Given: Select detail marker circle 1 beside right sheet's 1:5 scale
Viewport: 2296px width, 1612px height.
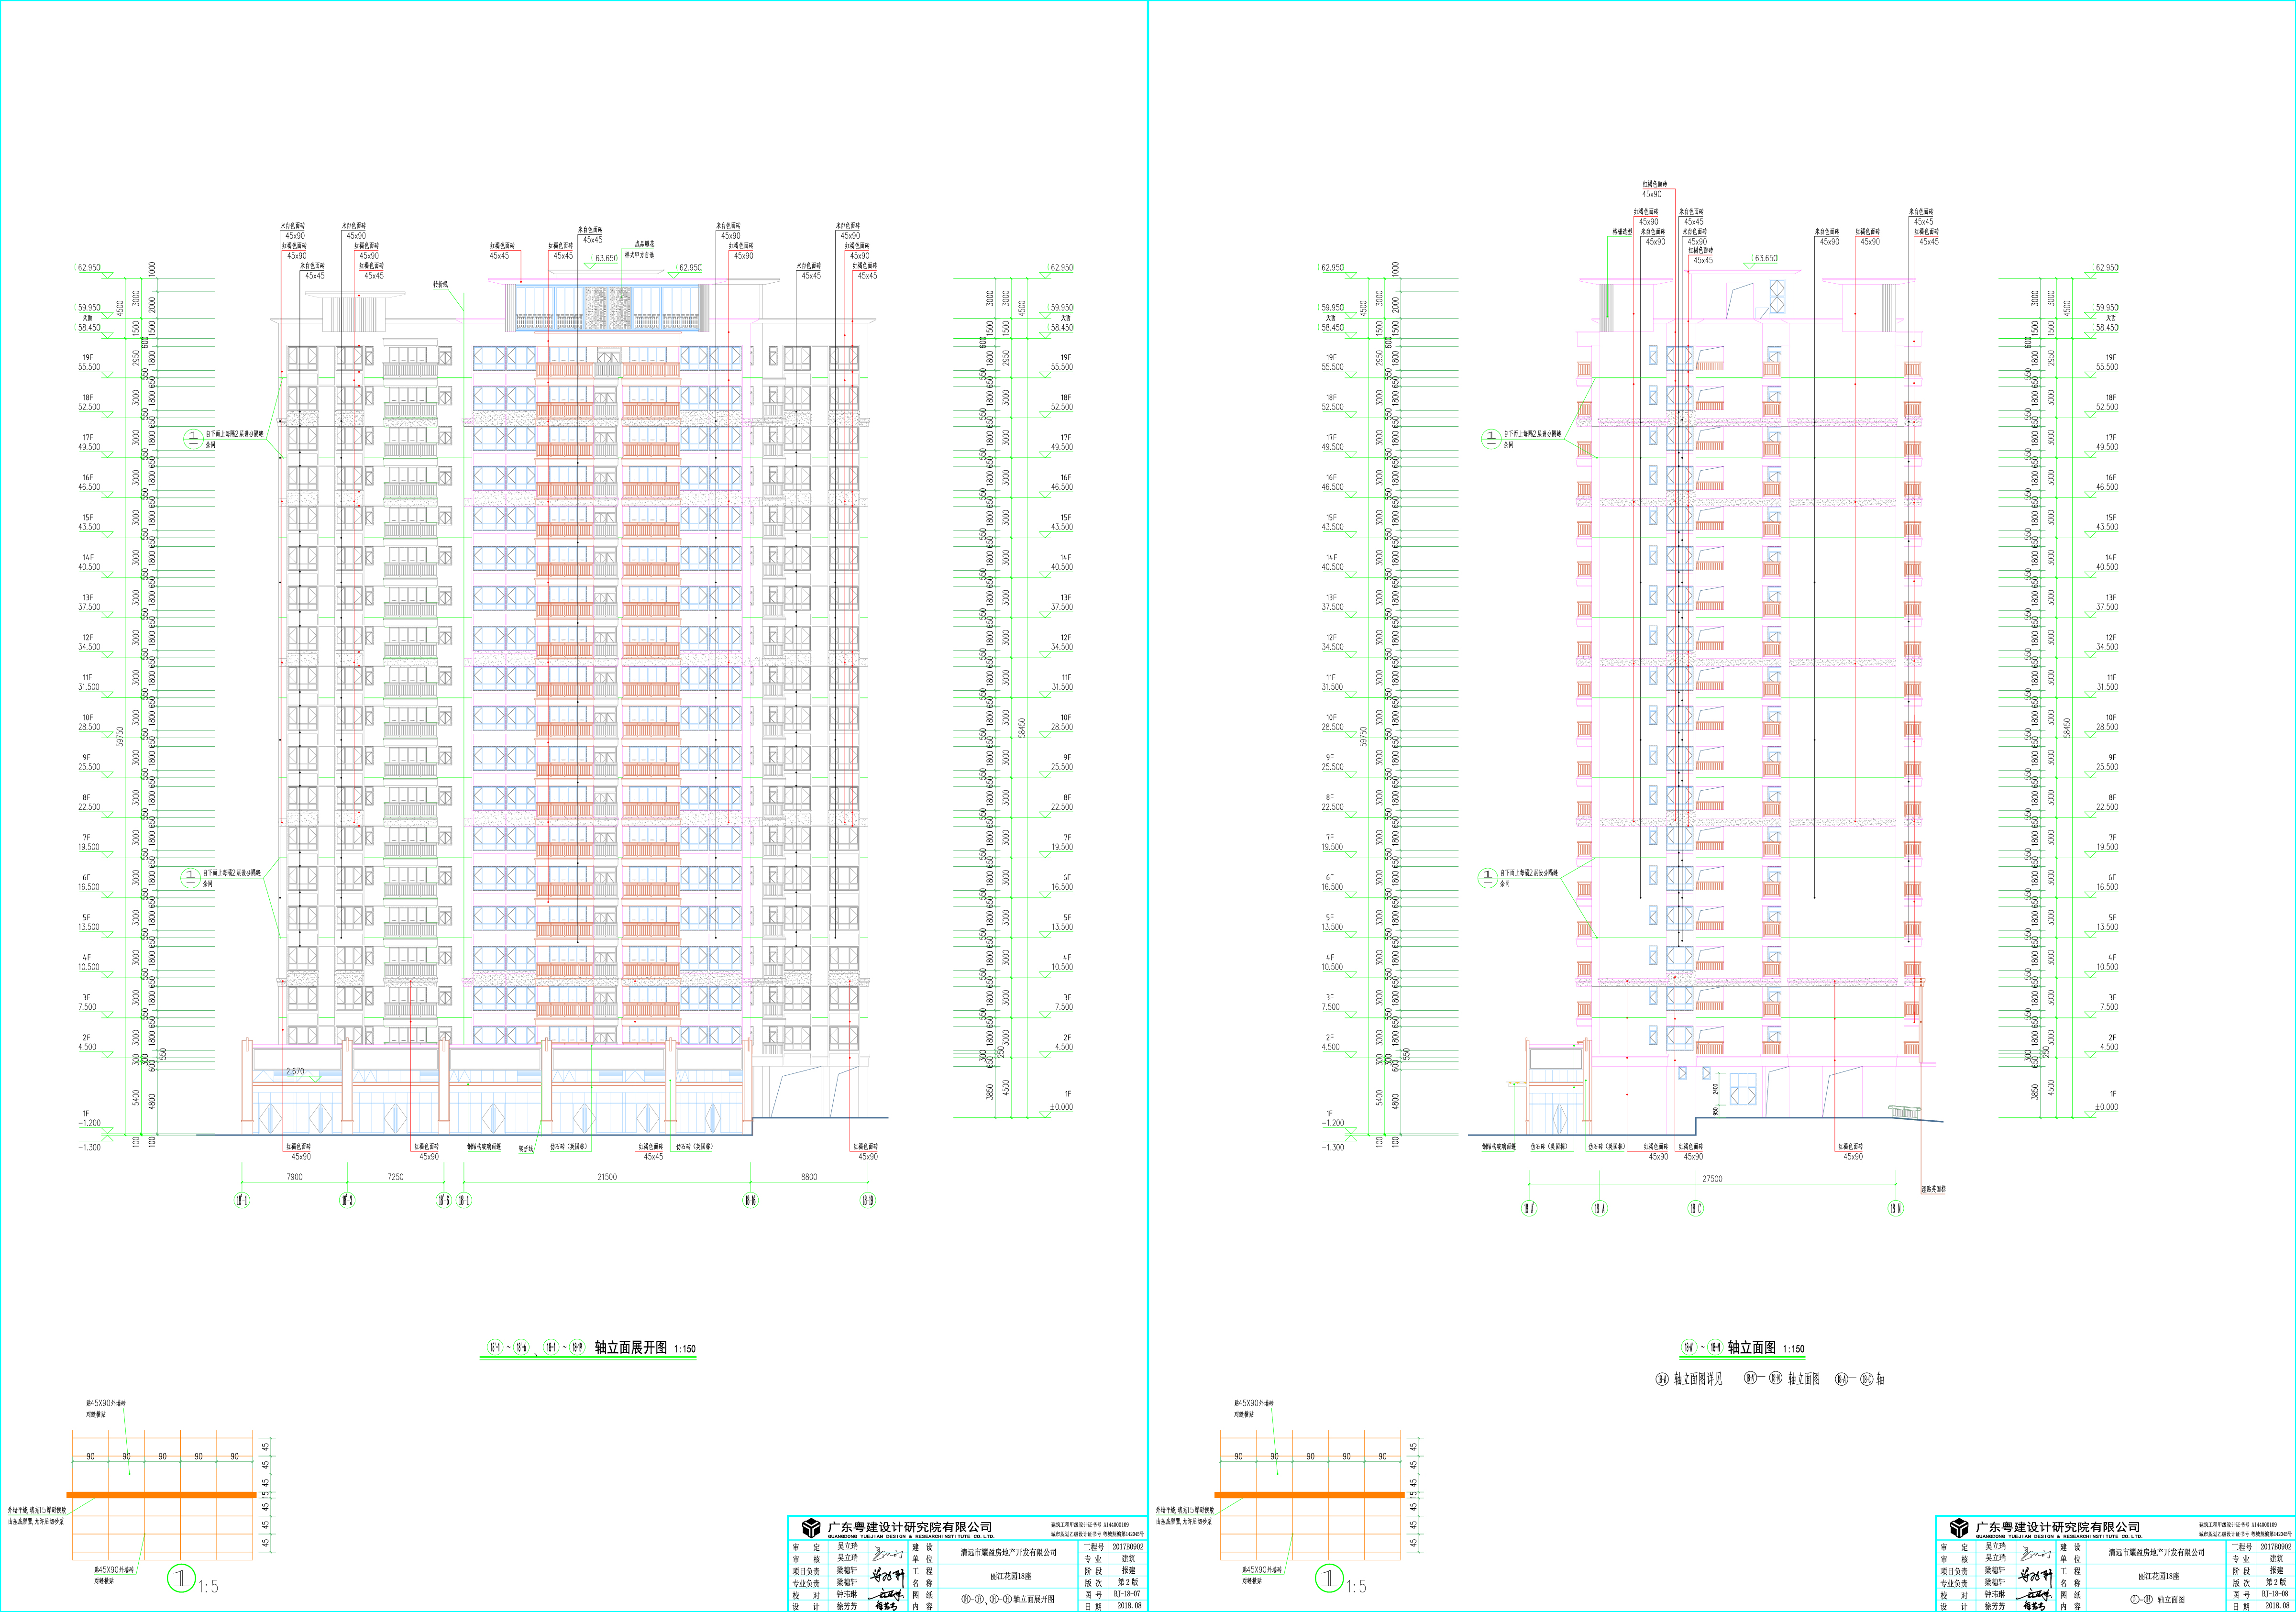Looking at the screenshot, I should 1329,1579.
